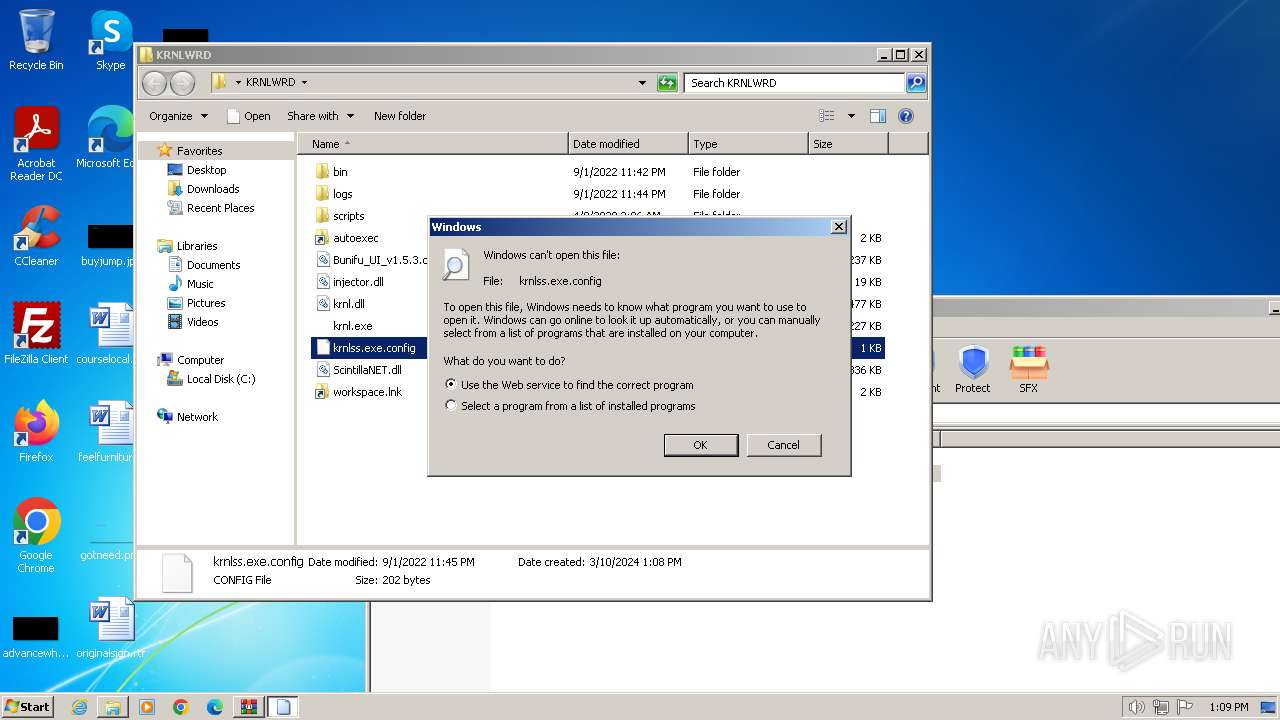Change the folder view layout icon
Image resolution: width=1280 pixels, height=720 pixels.
[827, 116]
